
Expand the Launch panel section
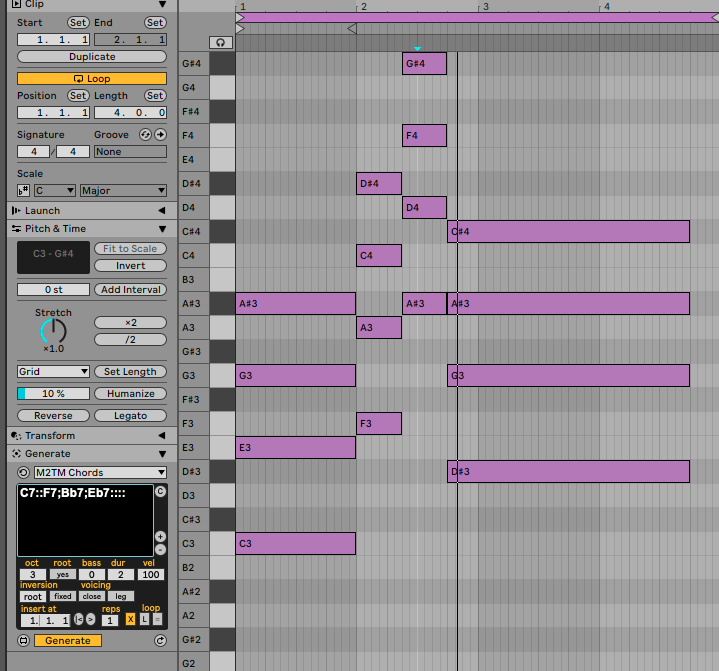tap(161, 211)
